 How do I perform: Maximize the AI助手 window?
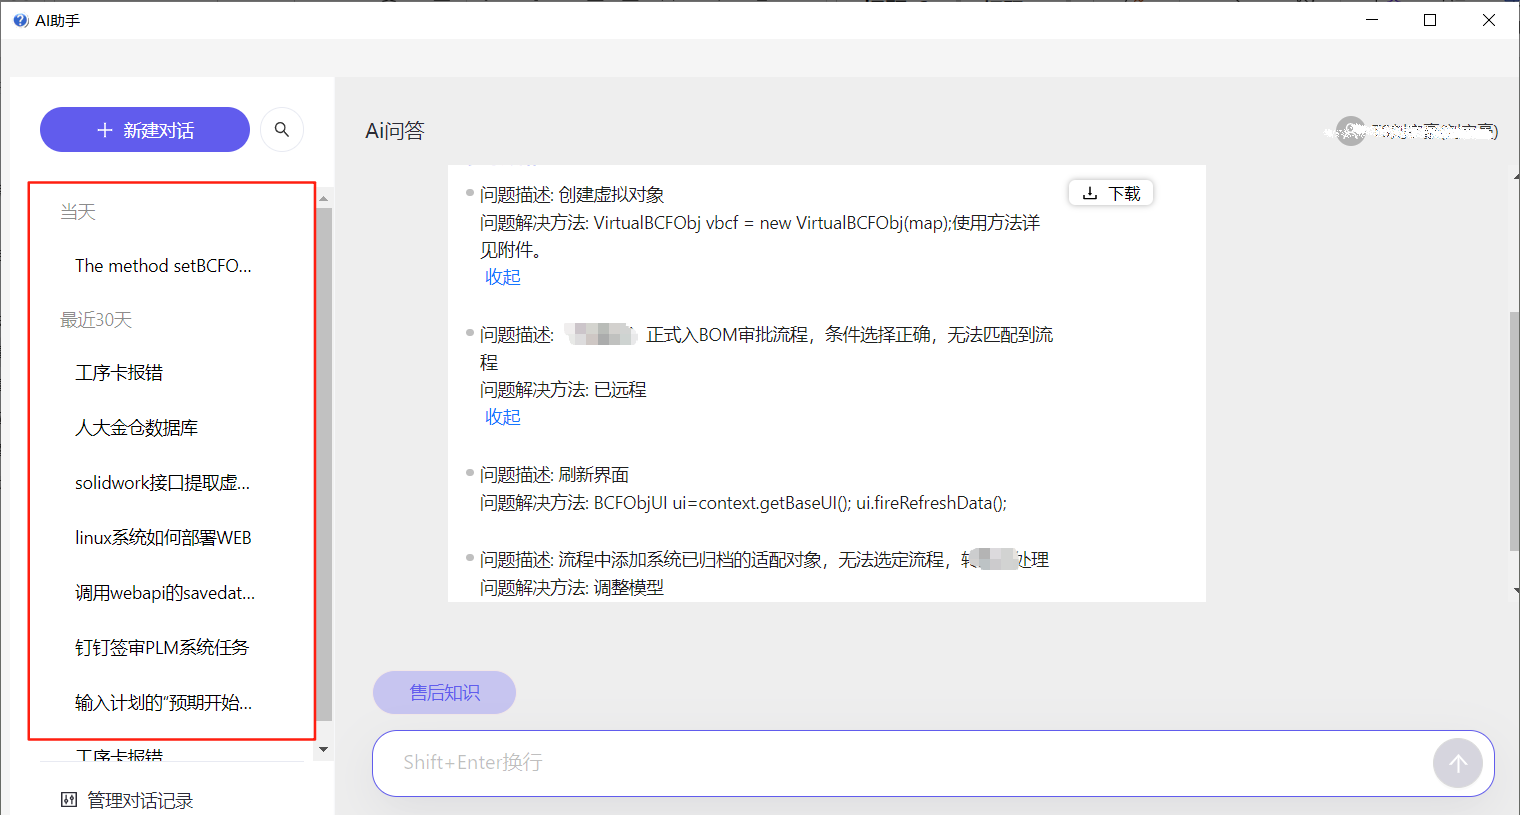tap(1430, 20)
